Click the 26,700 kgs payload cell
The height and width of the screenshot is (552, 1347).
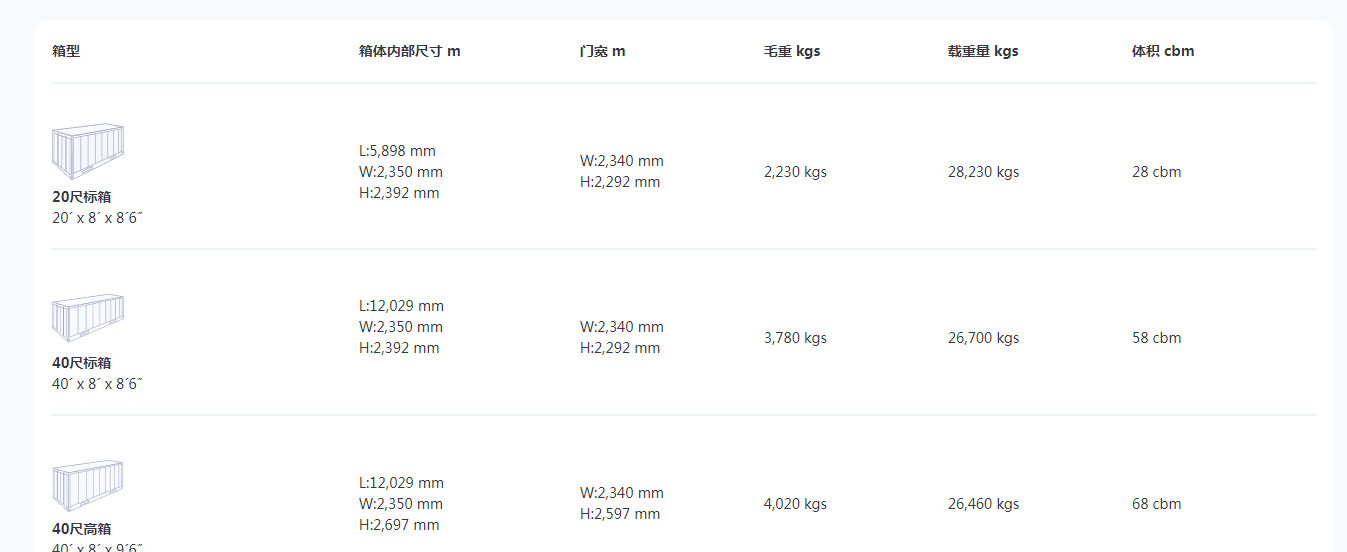point(984,338)
